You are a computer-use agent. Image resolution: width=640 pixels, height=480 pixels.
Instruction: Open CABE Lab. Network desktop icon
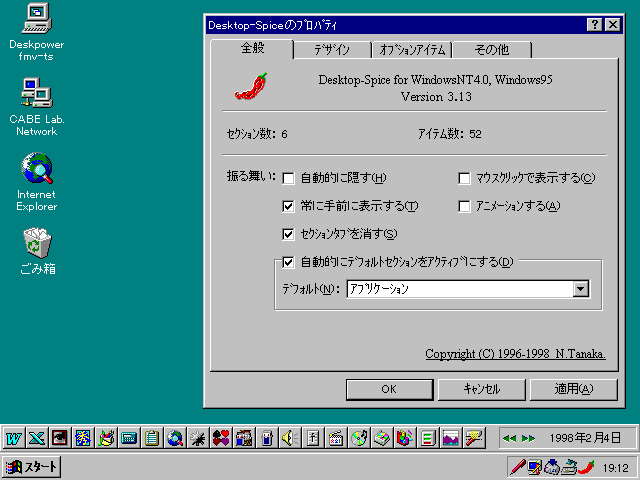pos(37,107)
